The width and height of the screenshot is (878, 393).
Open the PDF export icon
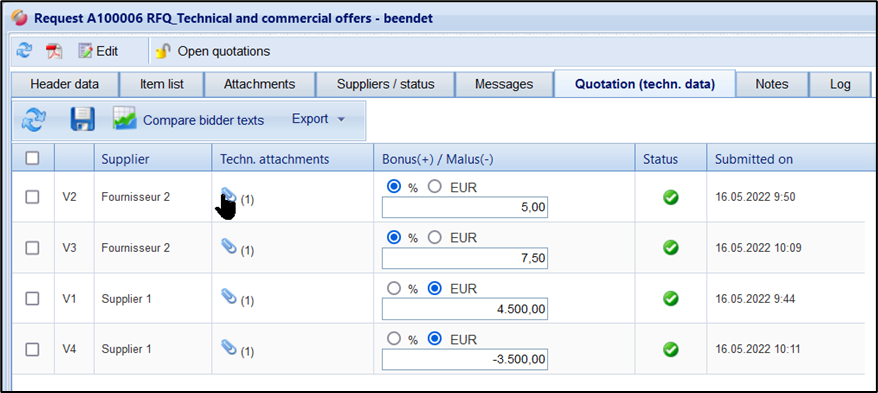click(54, 52)
